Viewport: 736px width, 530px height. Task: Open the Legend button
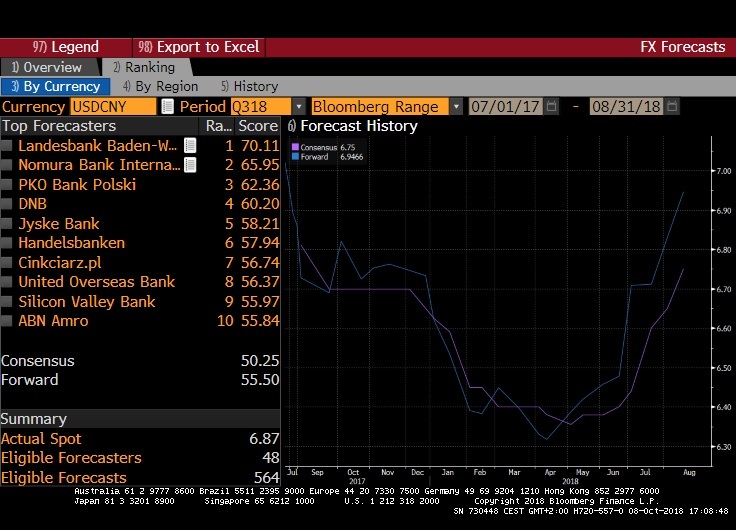pos(66,47)
